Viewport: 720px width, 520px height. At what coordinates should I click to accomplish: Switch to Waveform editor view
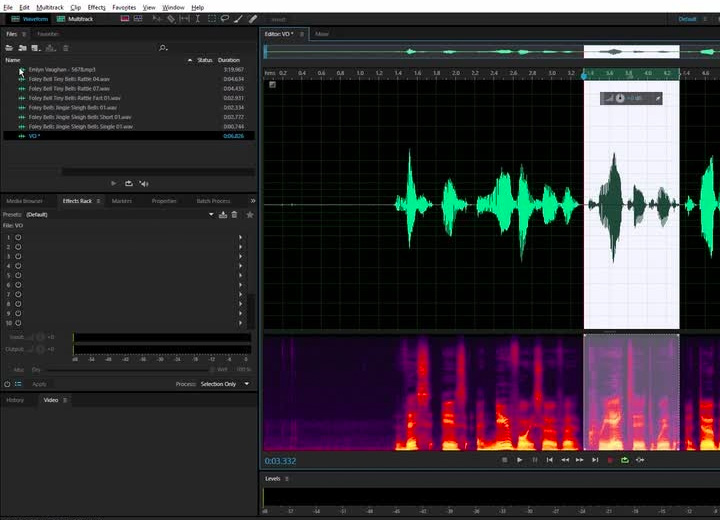coord(29,19)
